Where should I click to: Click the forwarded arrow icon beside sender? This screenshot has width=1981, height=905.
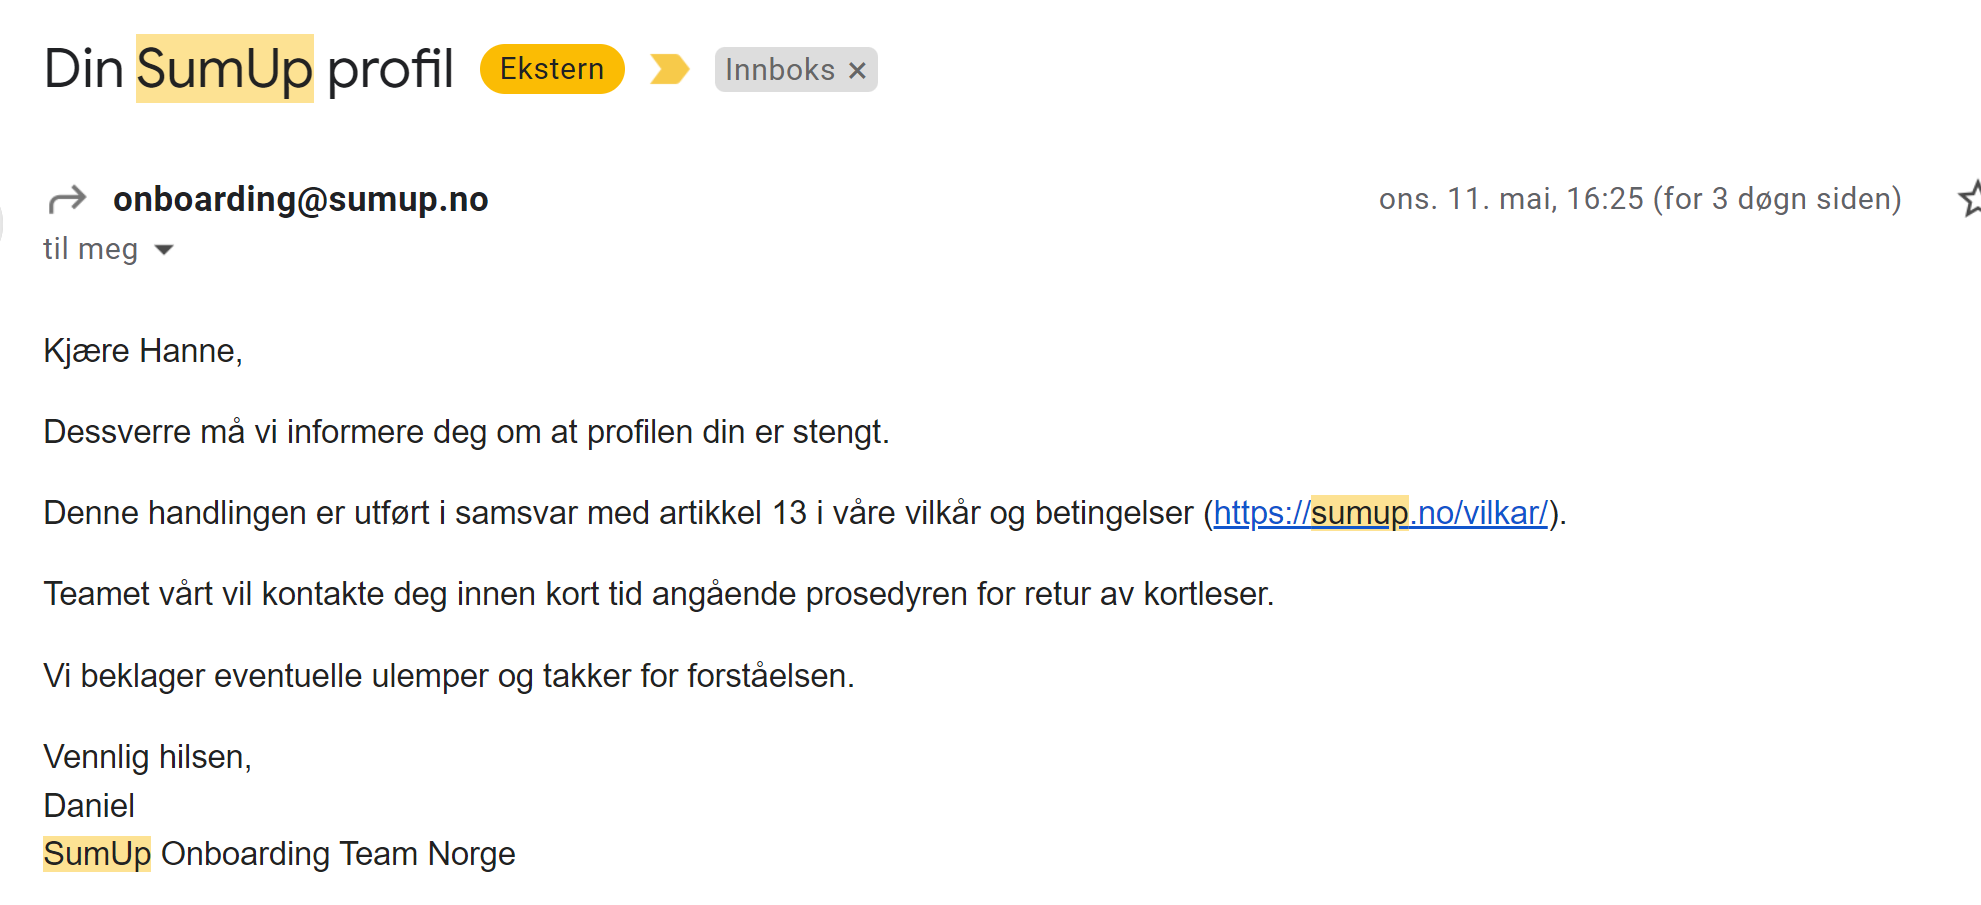(x=67, y=200)
